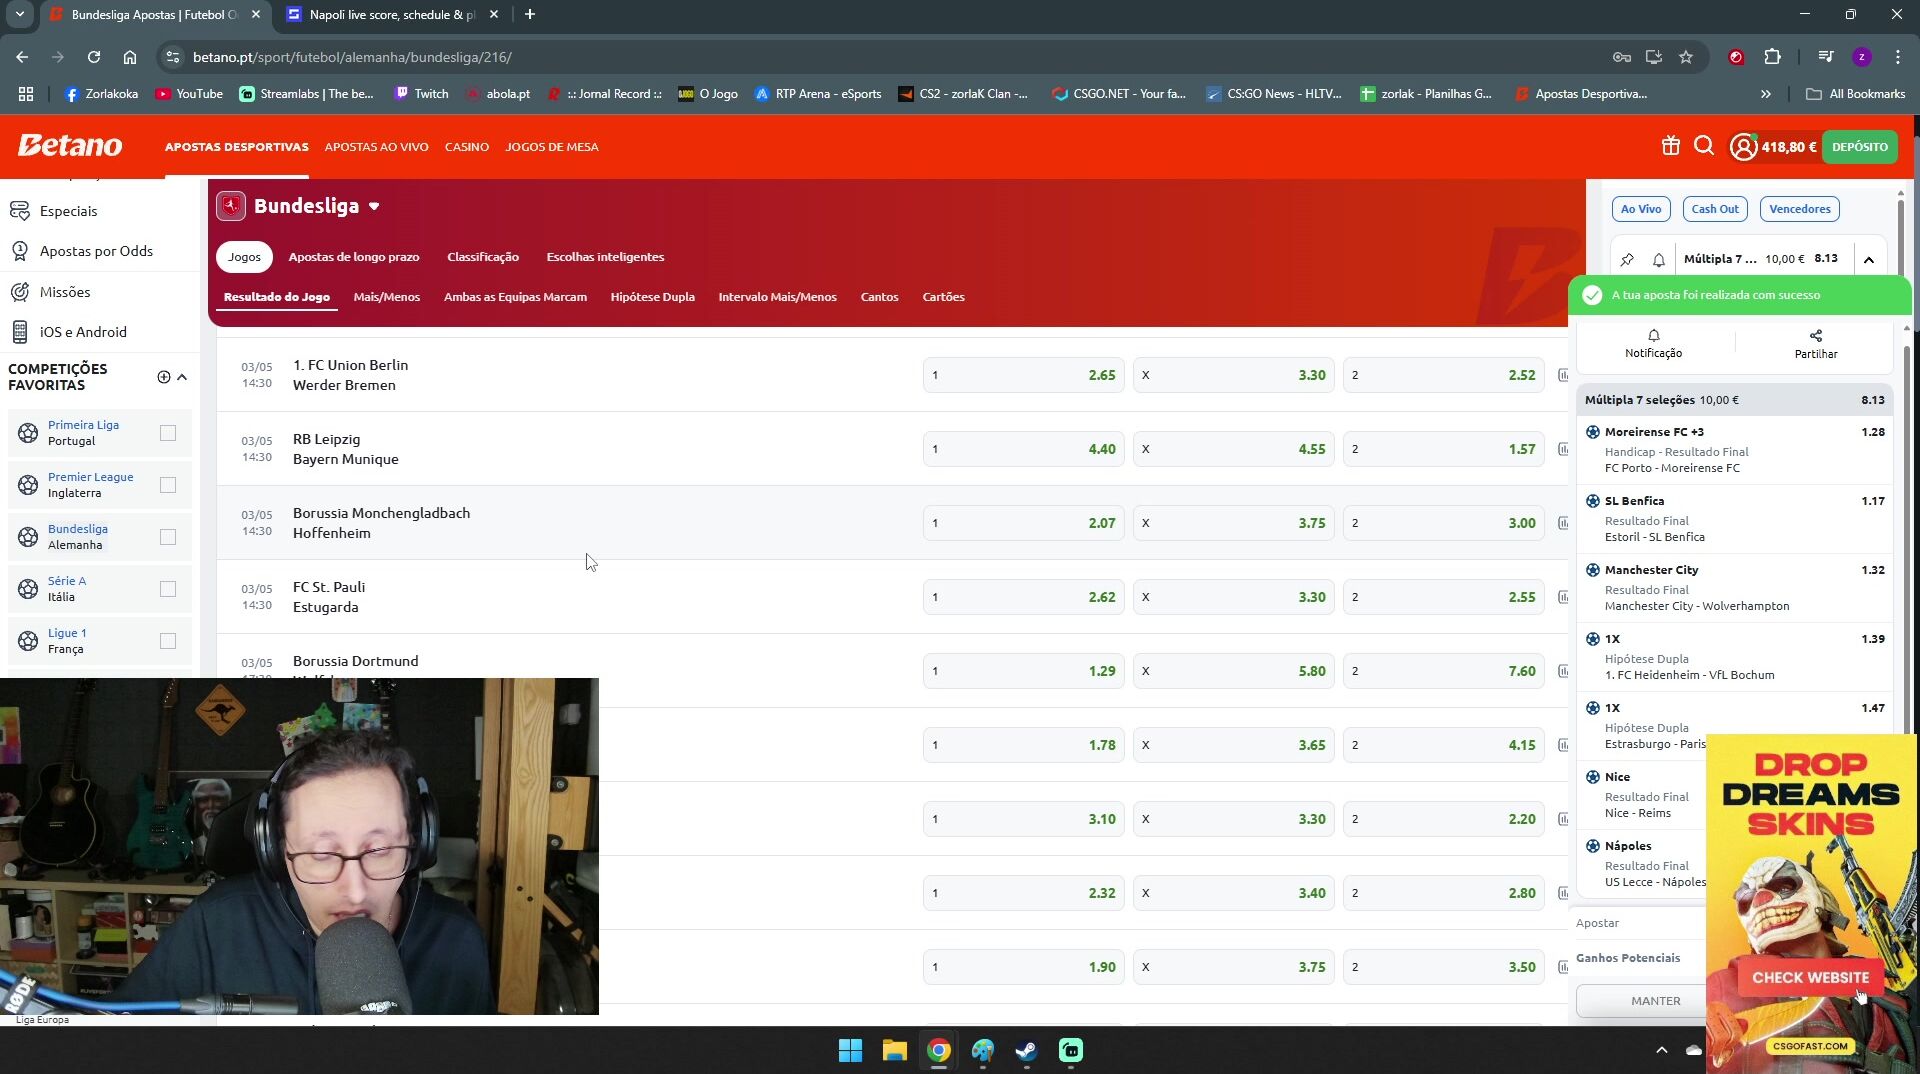1920x1074 pixels.
Task: Open the Betano gift promotions icon
Action: (1670, 146)
